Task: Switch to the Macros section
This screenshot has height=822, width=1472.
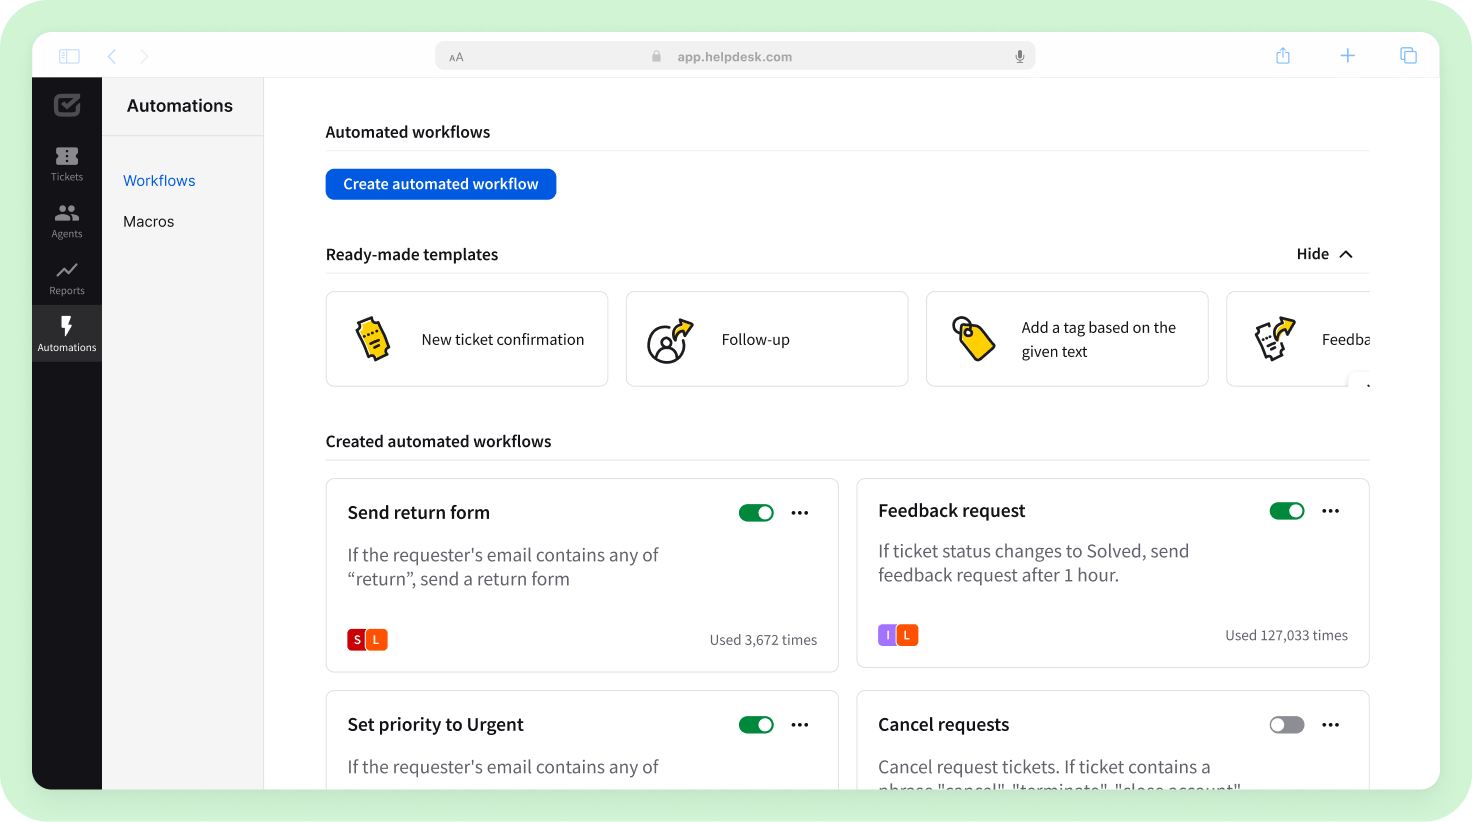Action: tap(148, 221)
